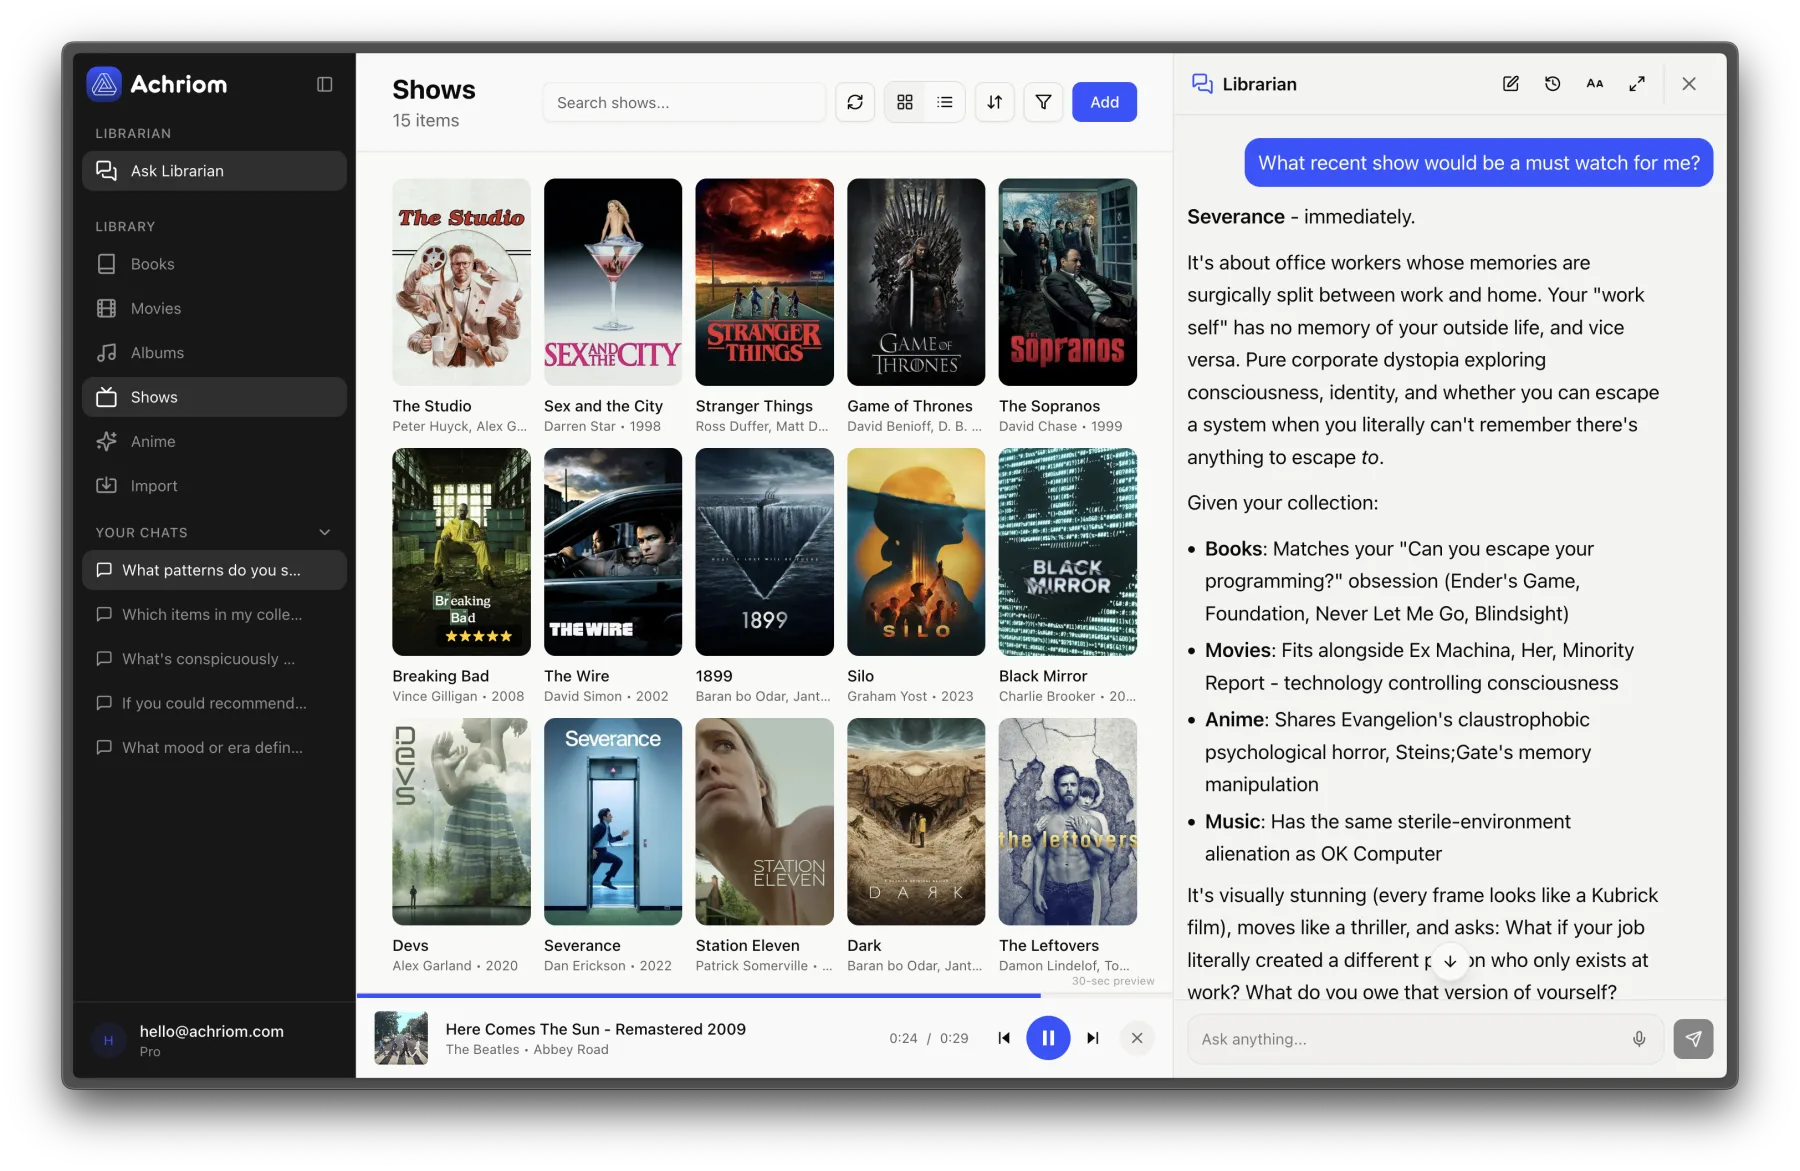The width and height of the screenshot is (1800, 1171).
Task: Open Black Mirror poster
Action: click(1068, 552)
